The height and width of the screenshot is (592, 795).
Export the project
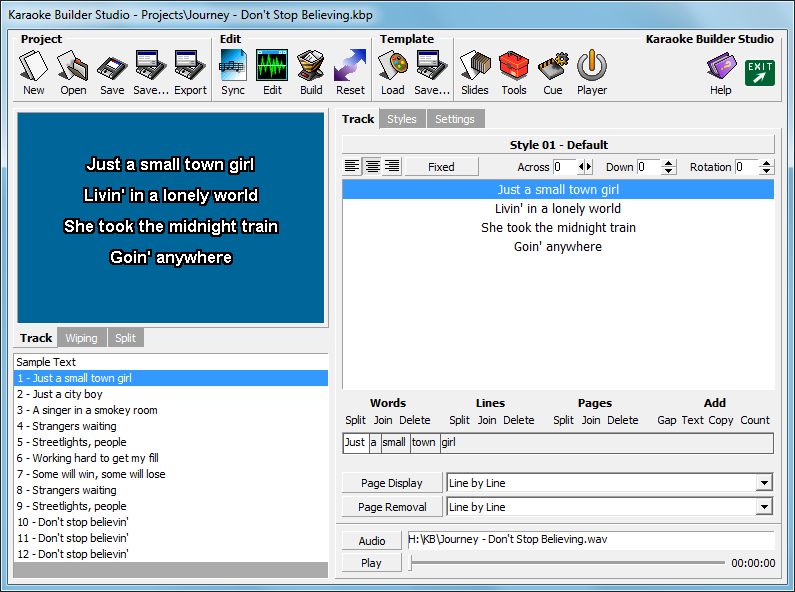coord(190,72)
